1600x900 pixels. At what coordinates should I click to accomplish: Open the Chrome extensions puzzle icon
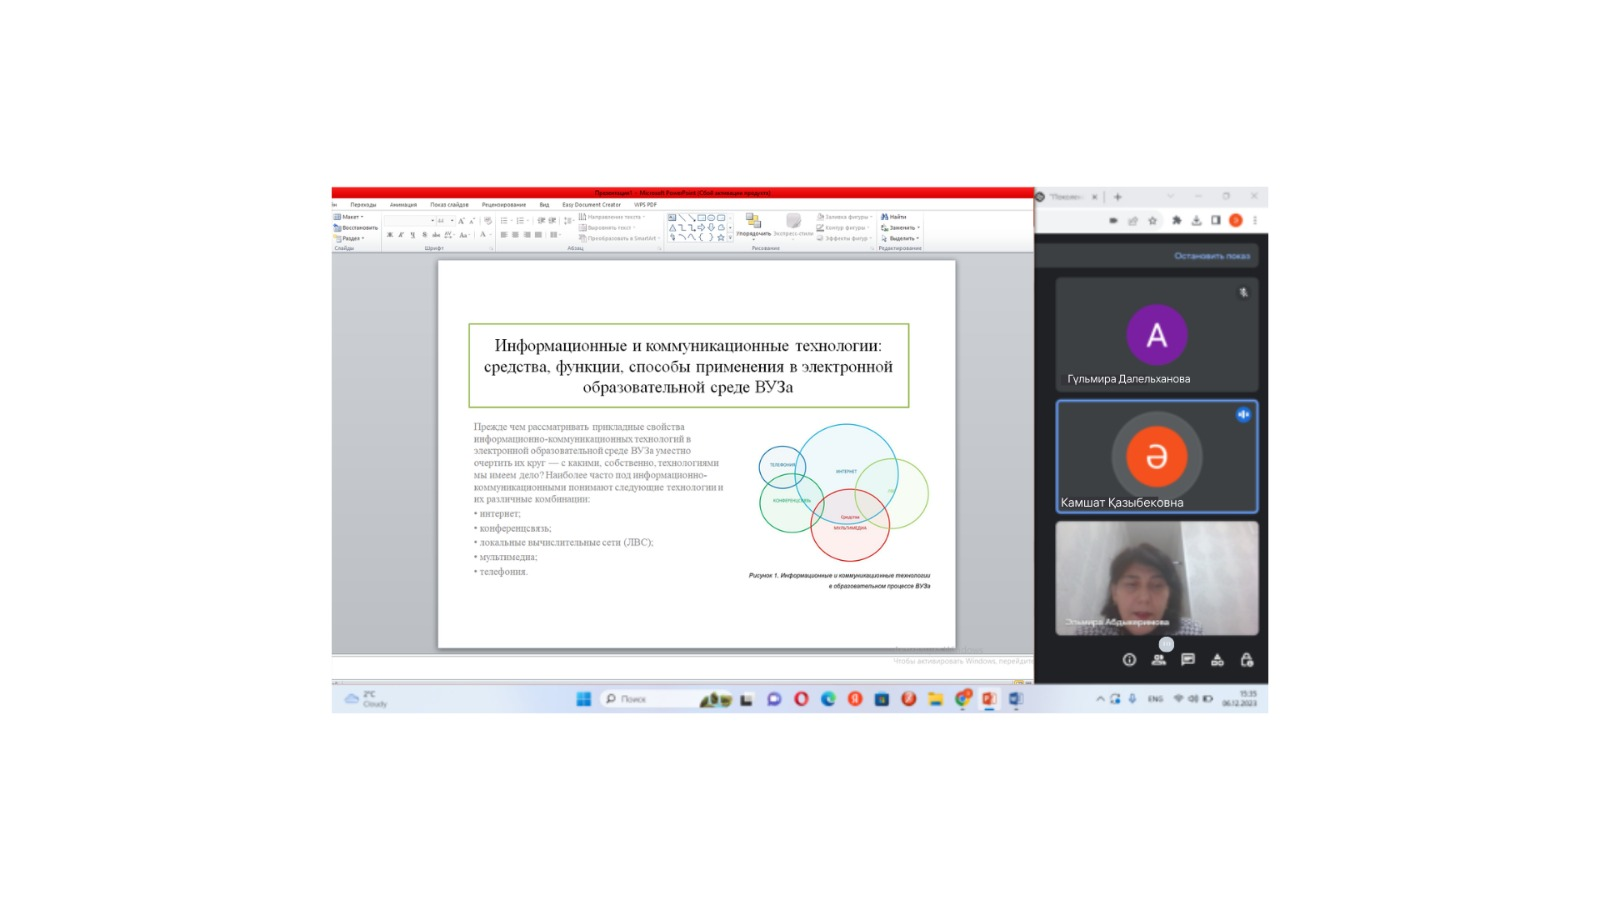[x=1176, y=221]
